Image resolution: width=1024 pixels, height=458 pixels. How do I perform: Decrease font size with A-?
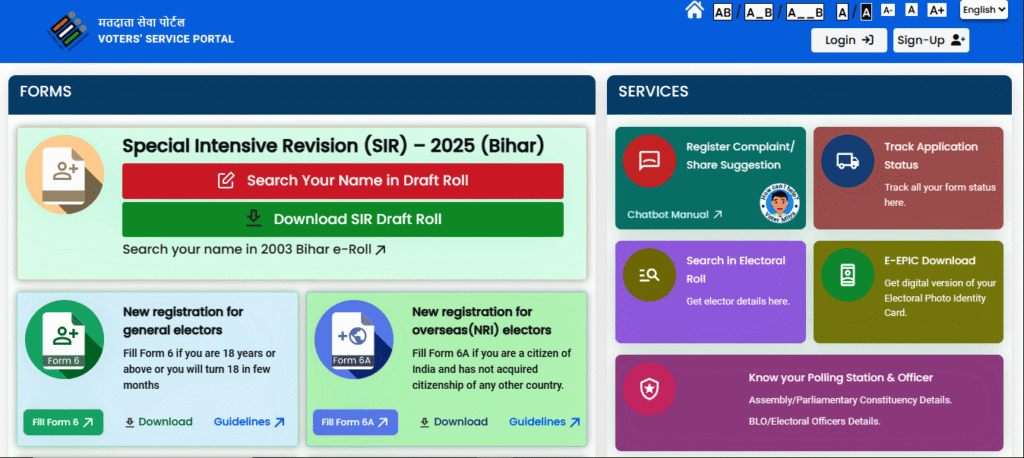(888, 10)
